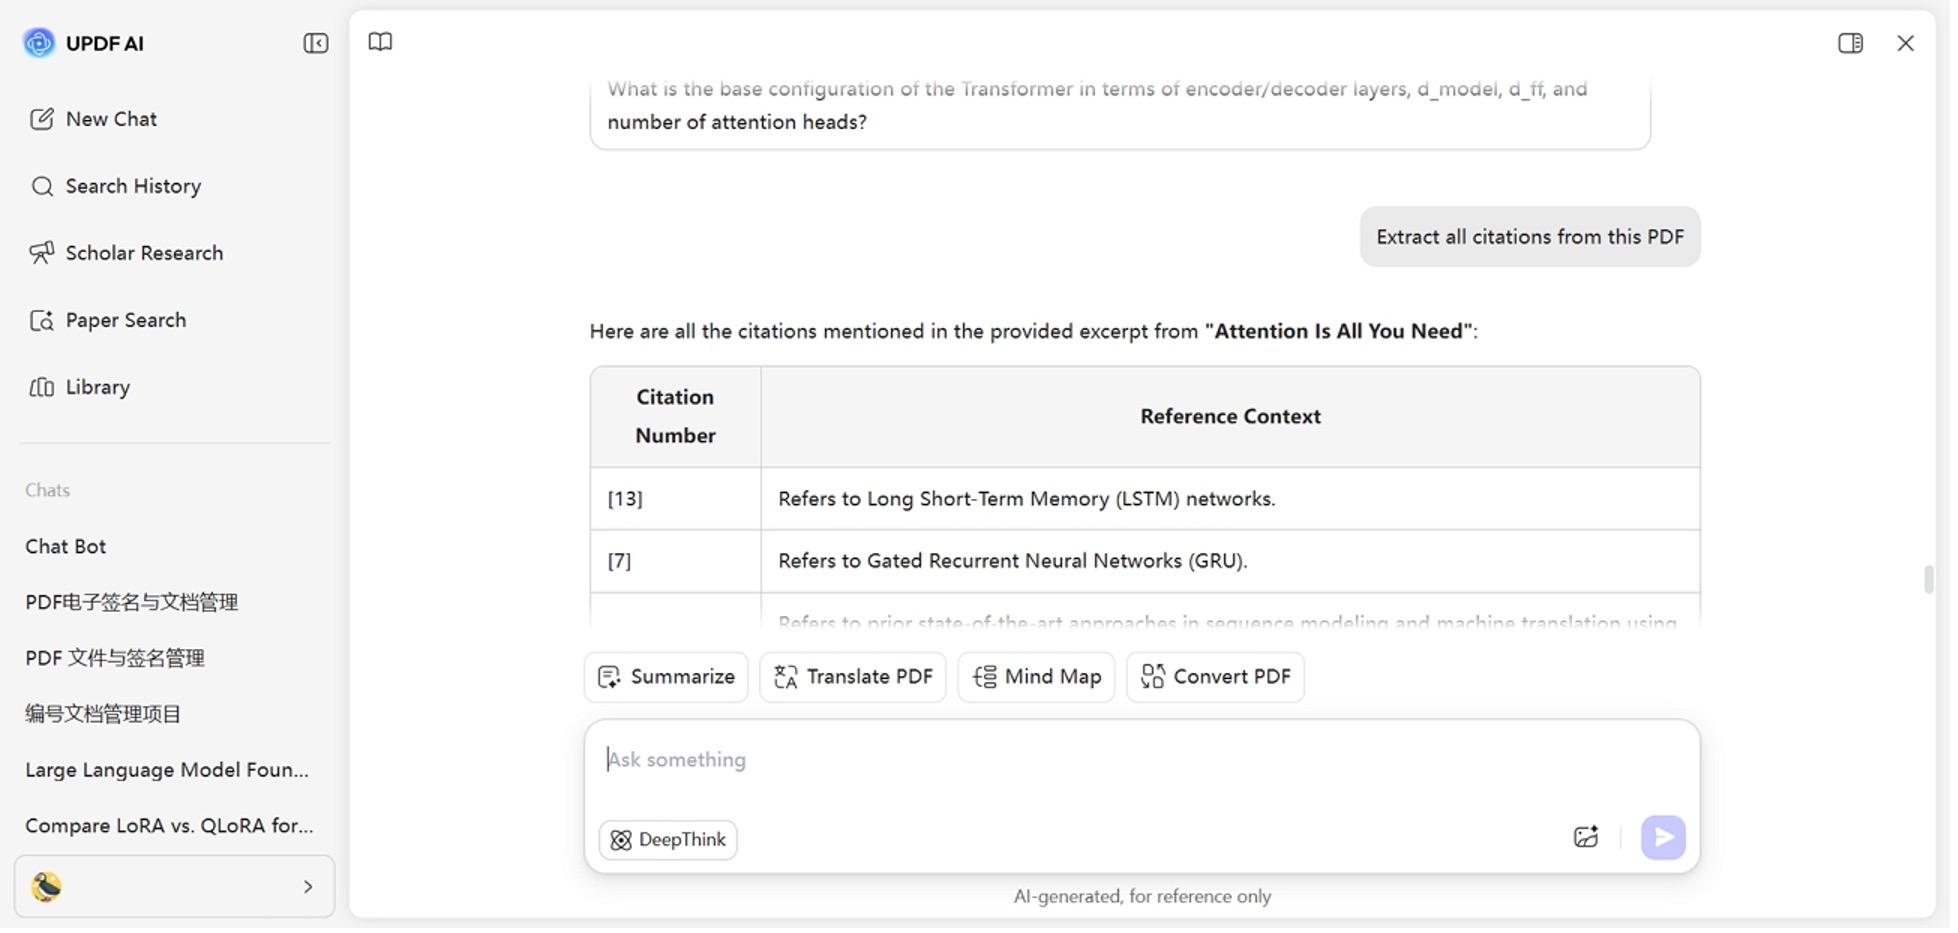Collapse the left sidebar panel icon
This screenshot has height=933, width=1958.
(316, 43)
